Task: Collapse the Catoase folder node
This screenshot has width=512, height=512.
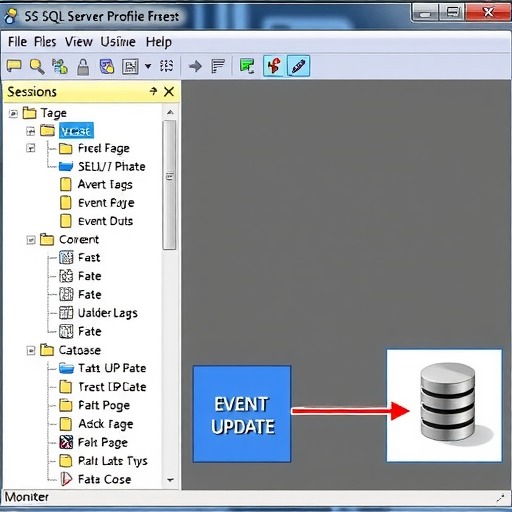Action: 31,350
